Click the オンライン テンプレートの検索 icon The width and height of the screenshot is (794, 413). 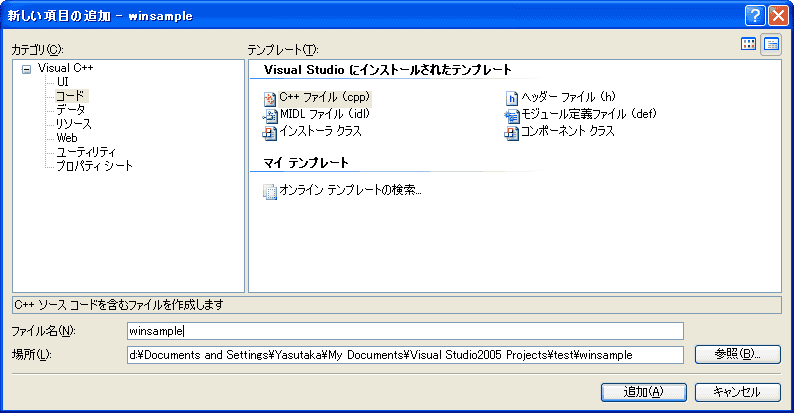[x=270, y=191]
